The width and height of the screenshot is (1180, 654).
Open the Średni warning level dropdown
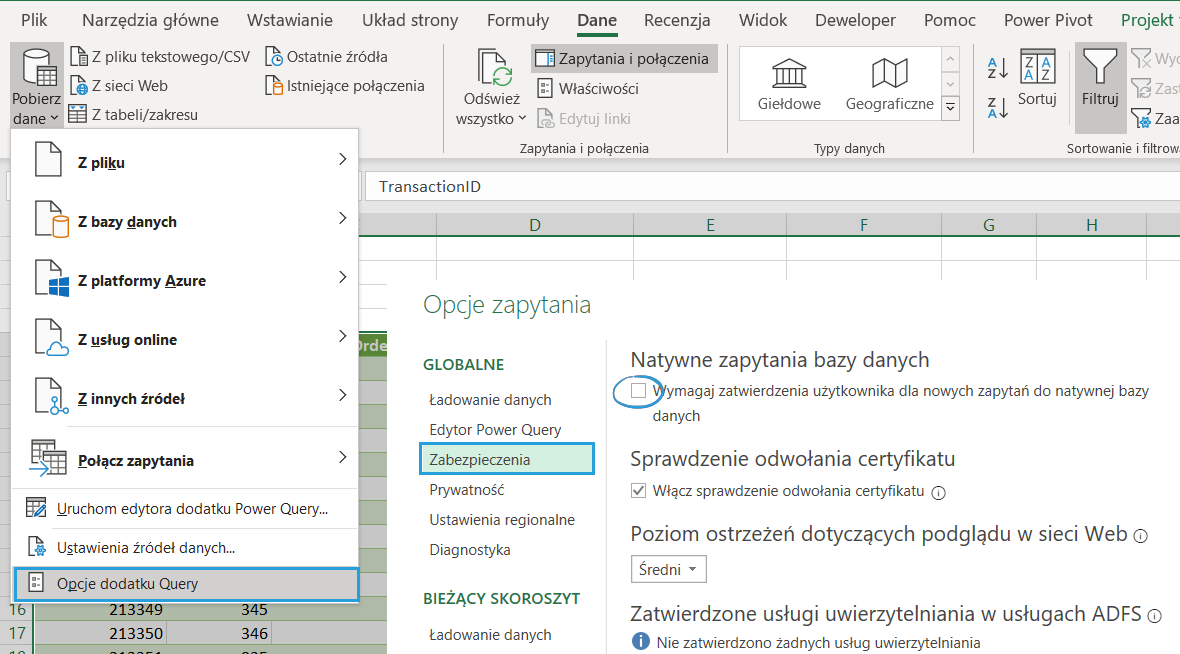point(669,569)
